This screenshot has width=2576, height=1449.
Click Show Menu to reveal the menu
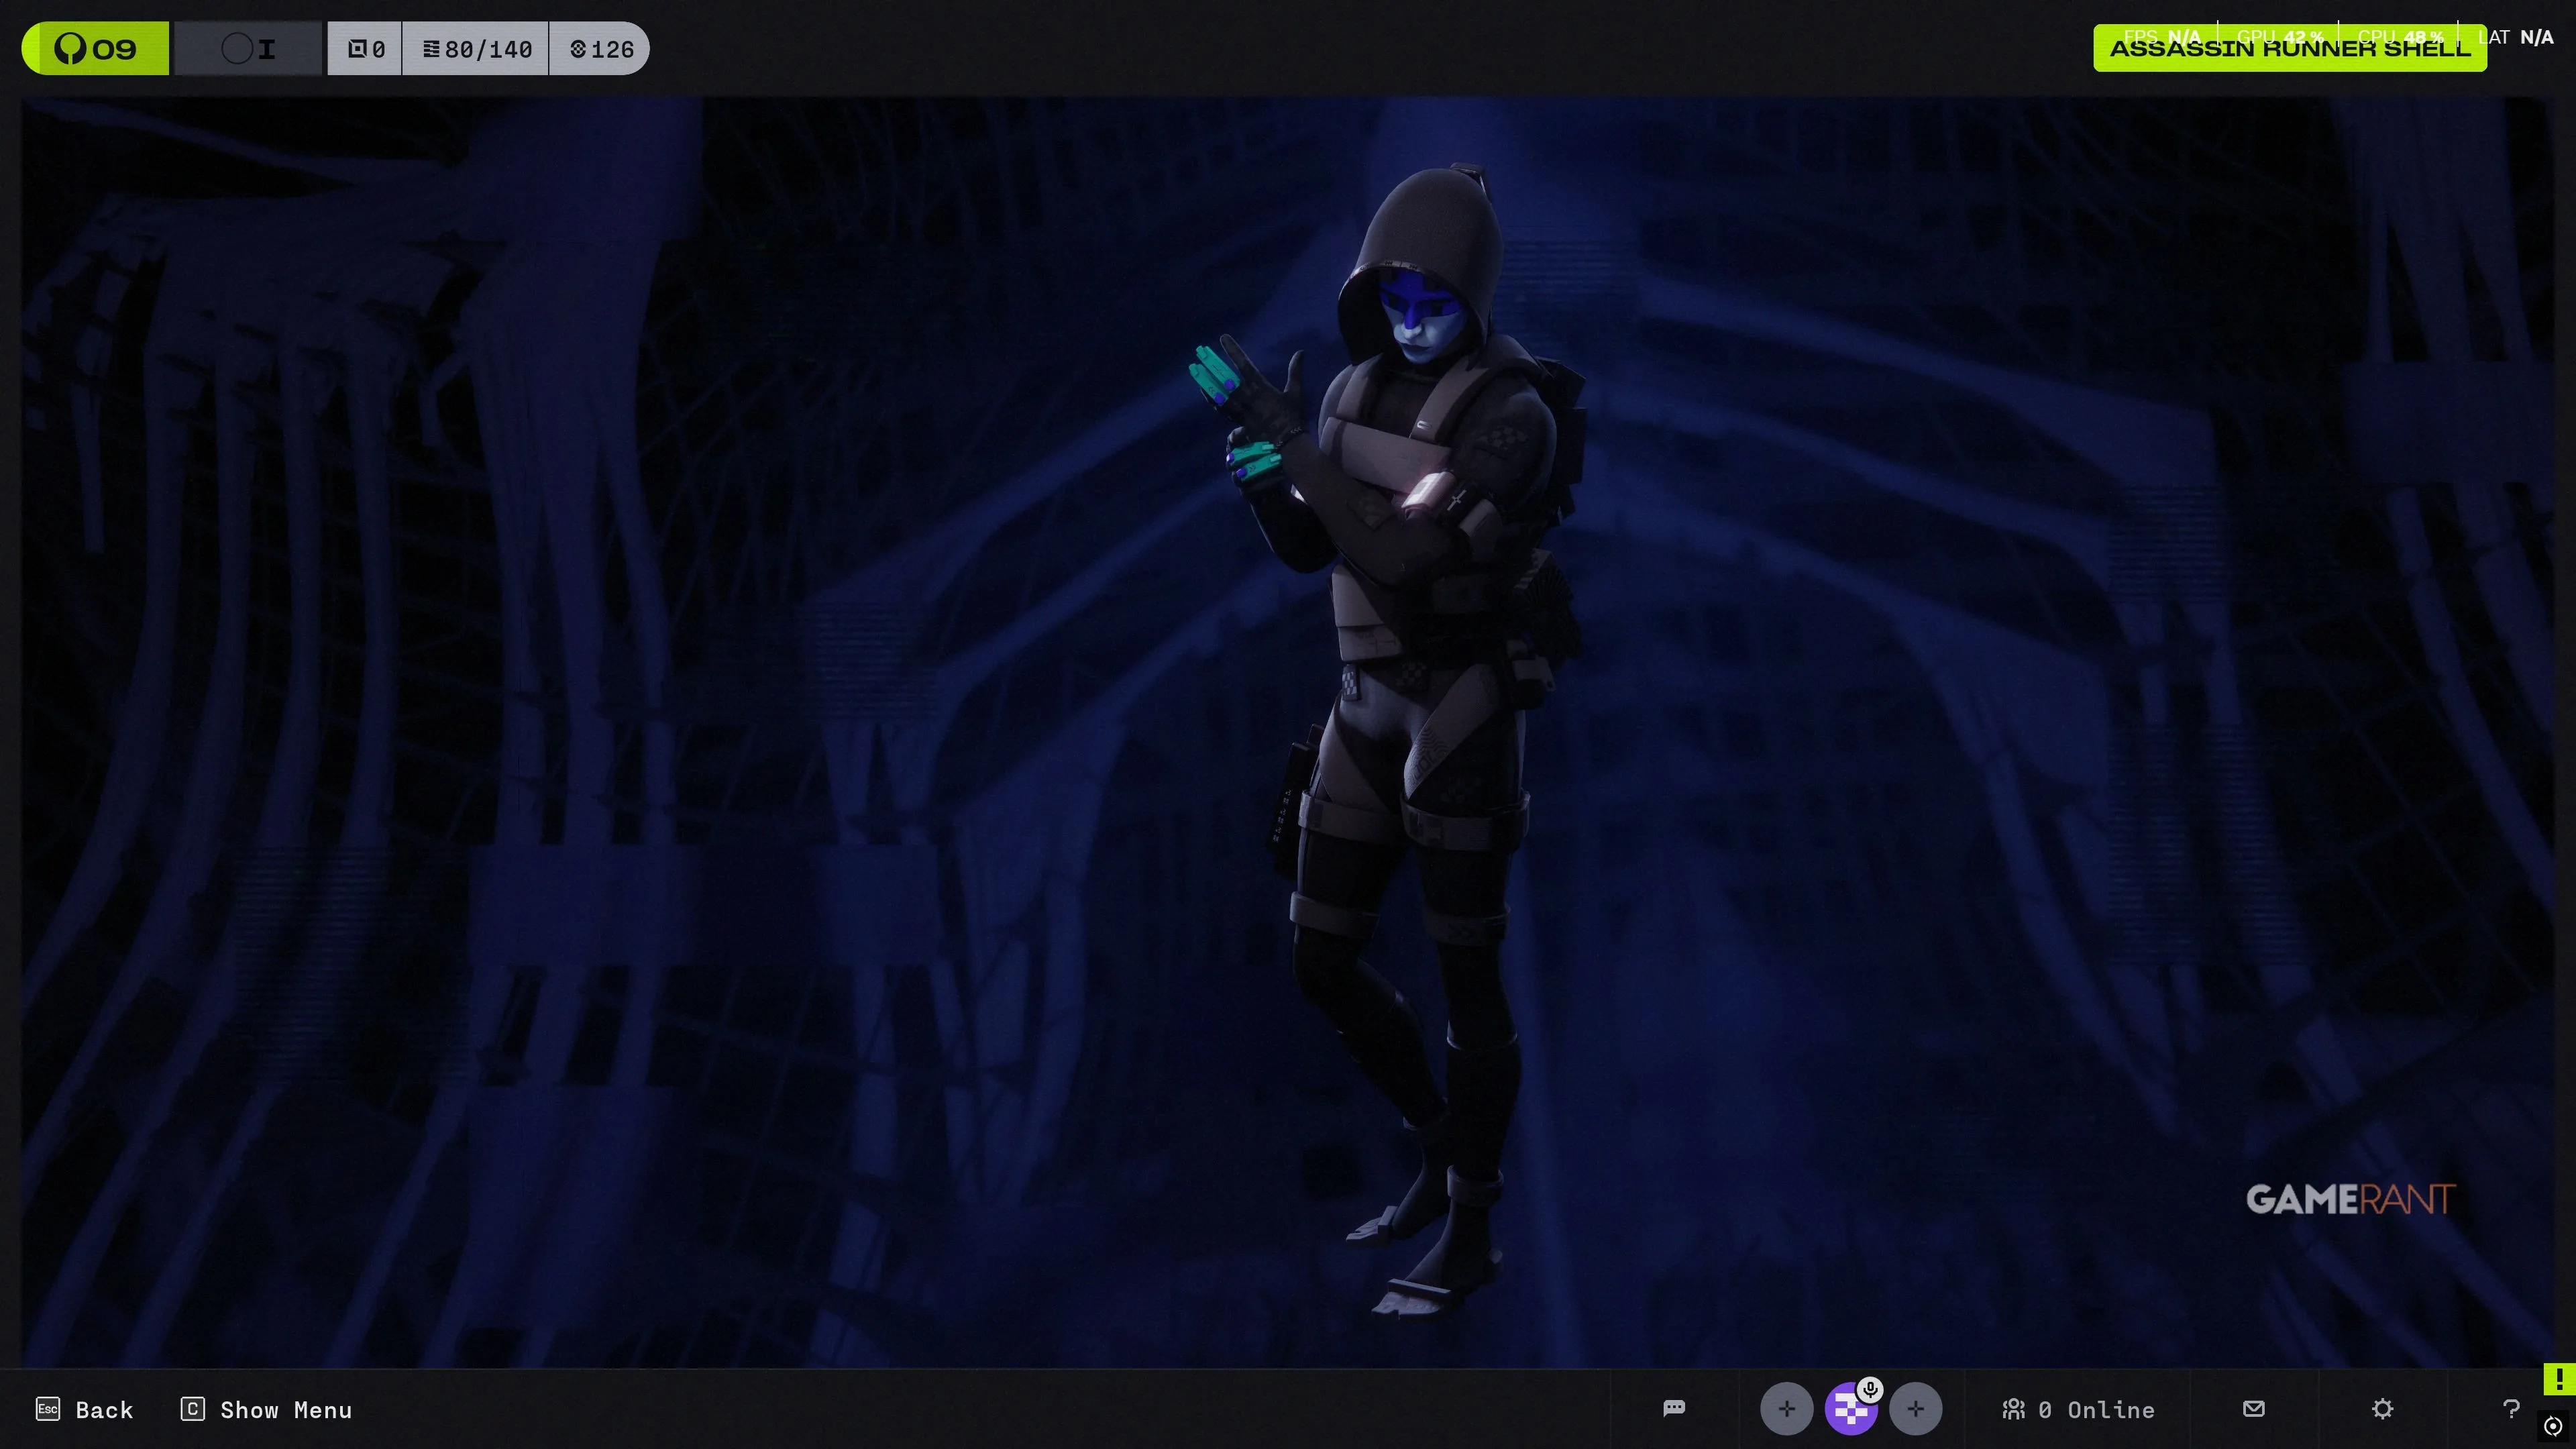[x=266, y=1409]
